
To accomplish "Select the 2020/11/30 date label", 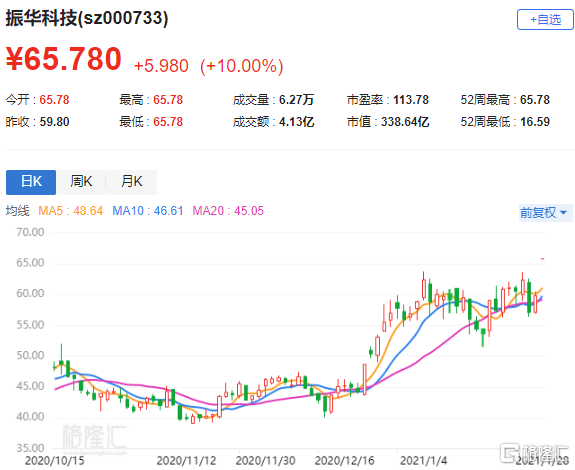I will (x=265, y=461).
